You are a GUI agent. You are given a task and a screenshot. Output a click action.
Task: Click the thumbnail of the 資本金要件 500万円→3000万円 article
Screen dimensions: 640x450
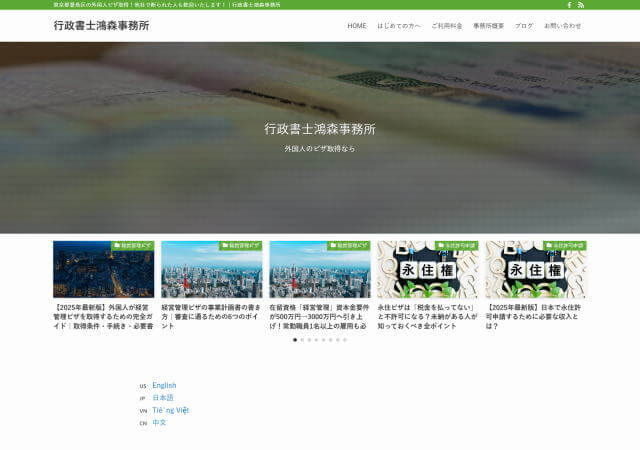(x=320, y=269)
